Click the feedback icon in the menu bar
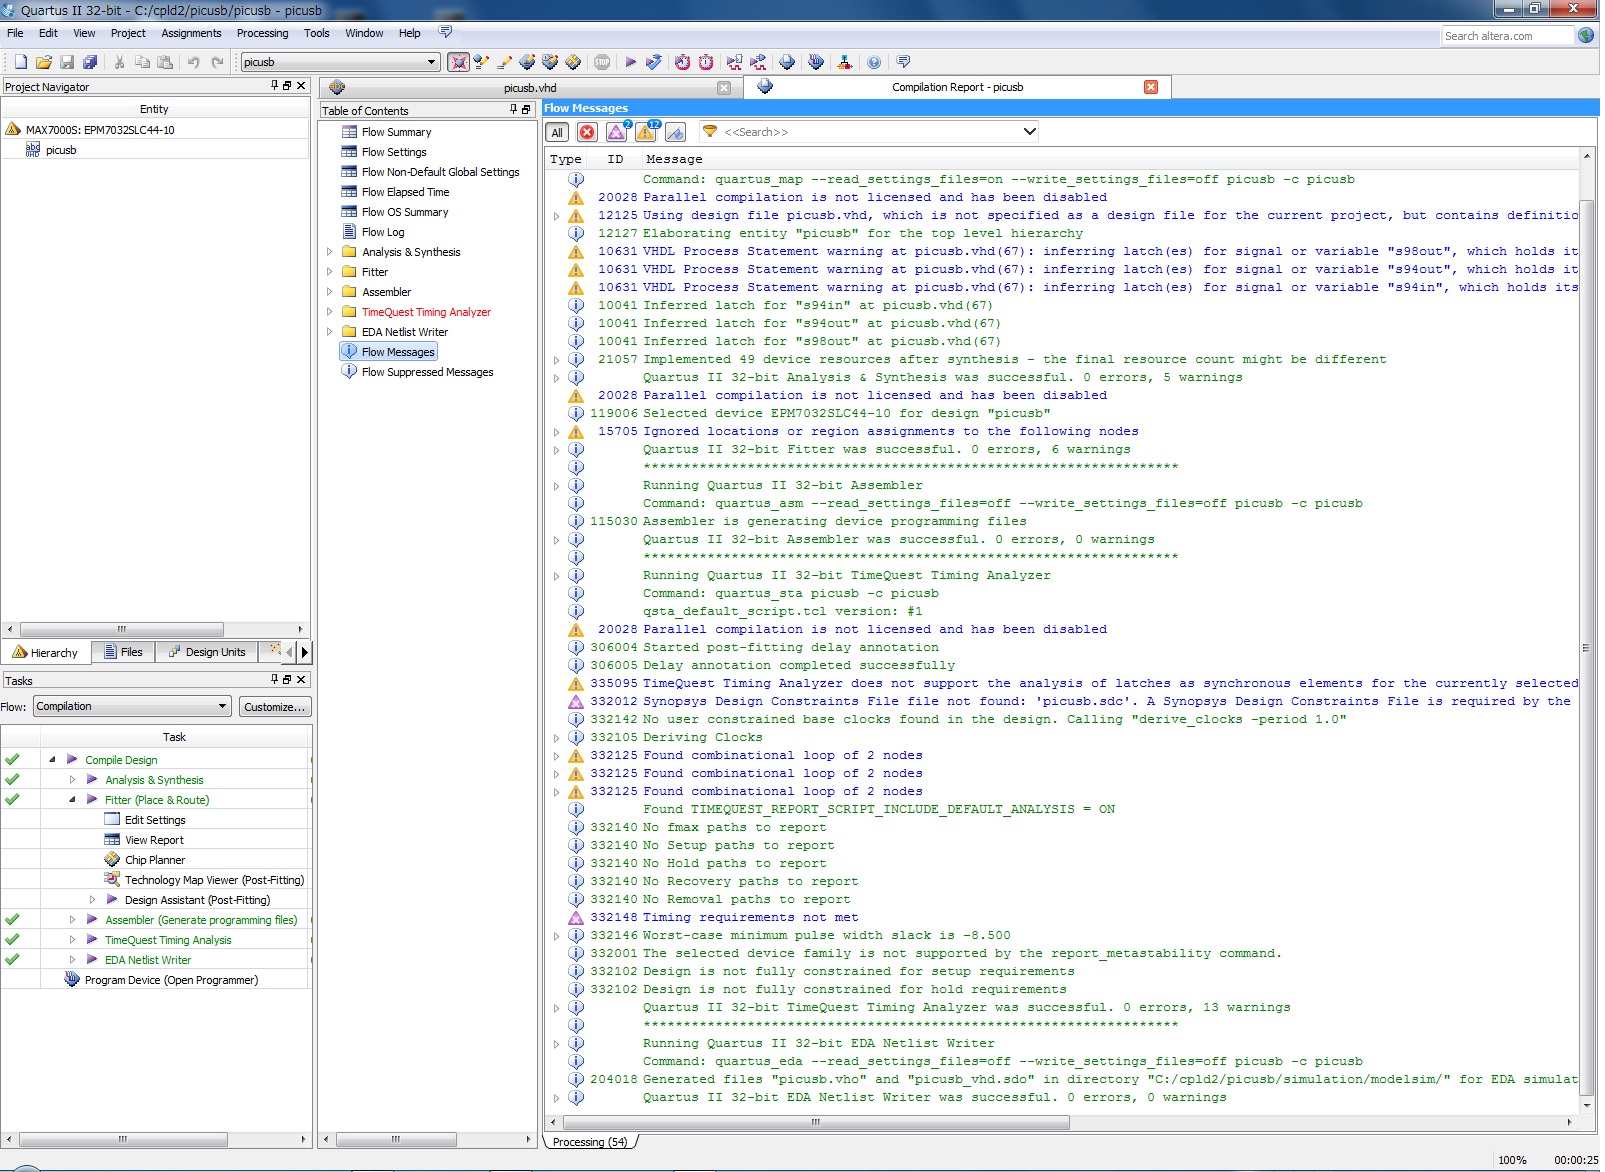 [x=445, y=32]
